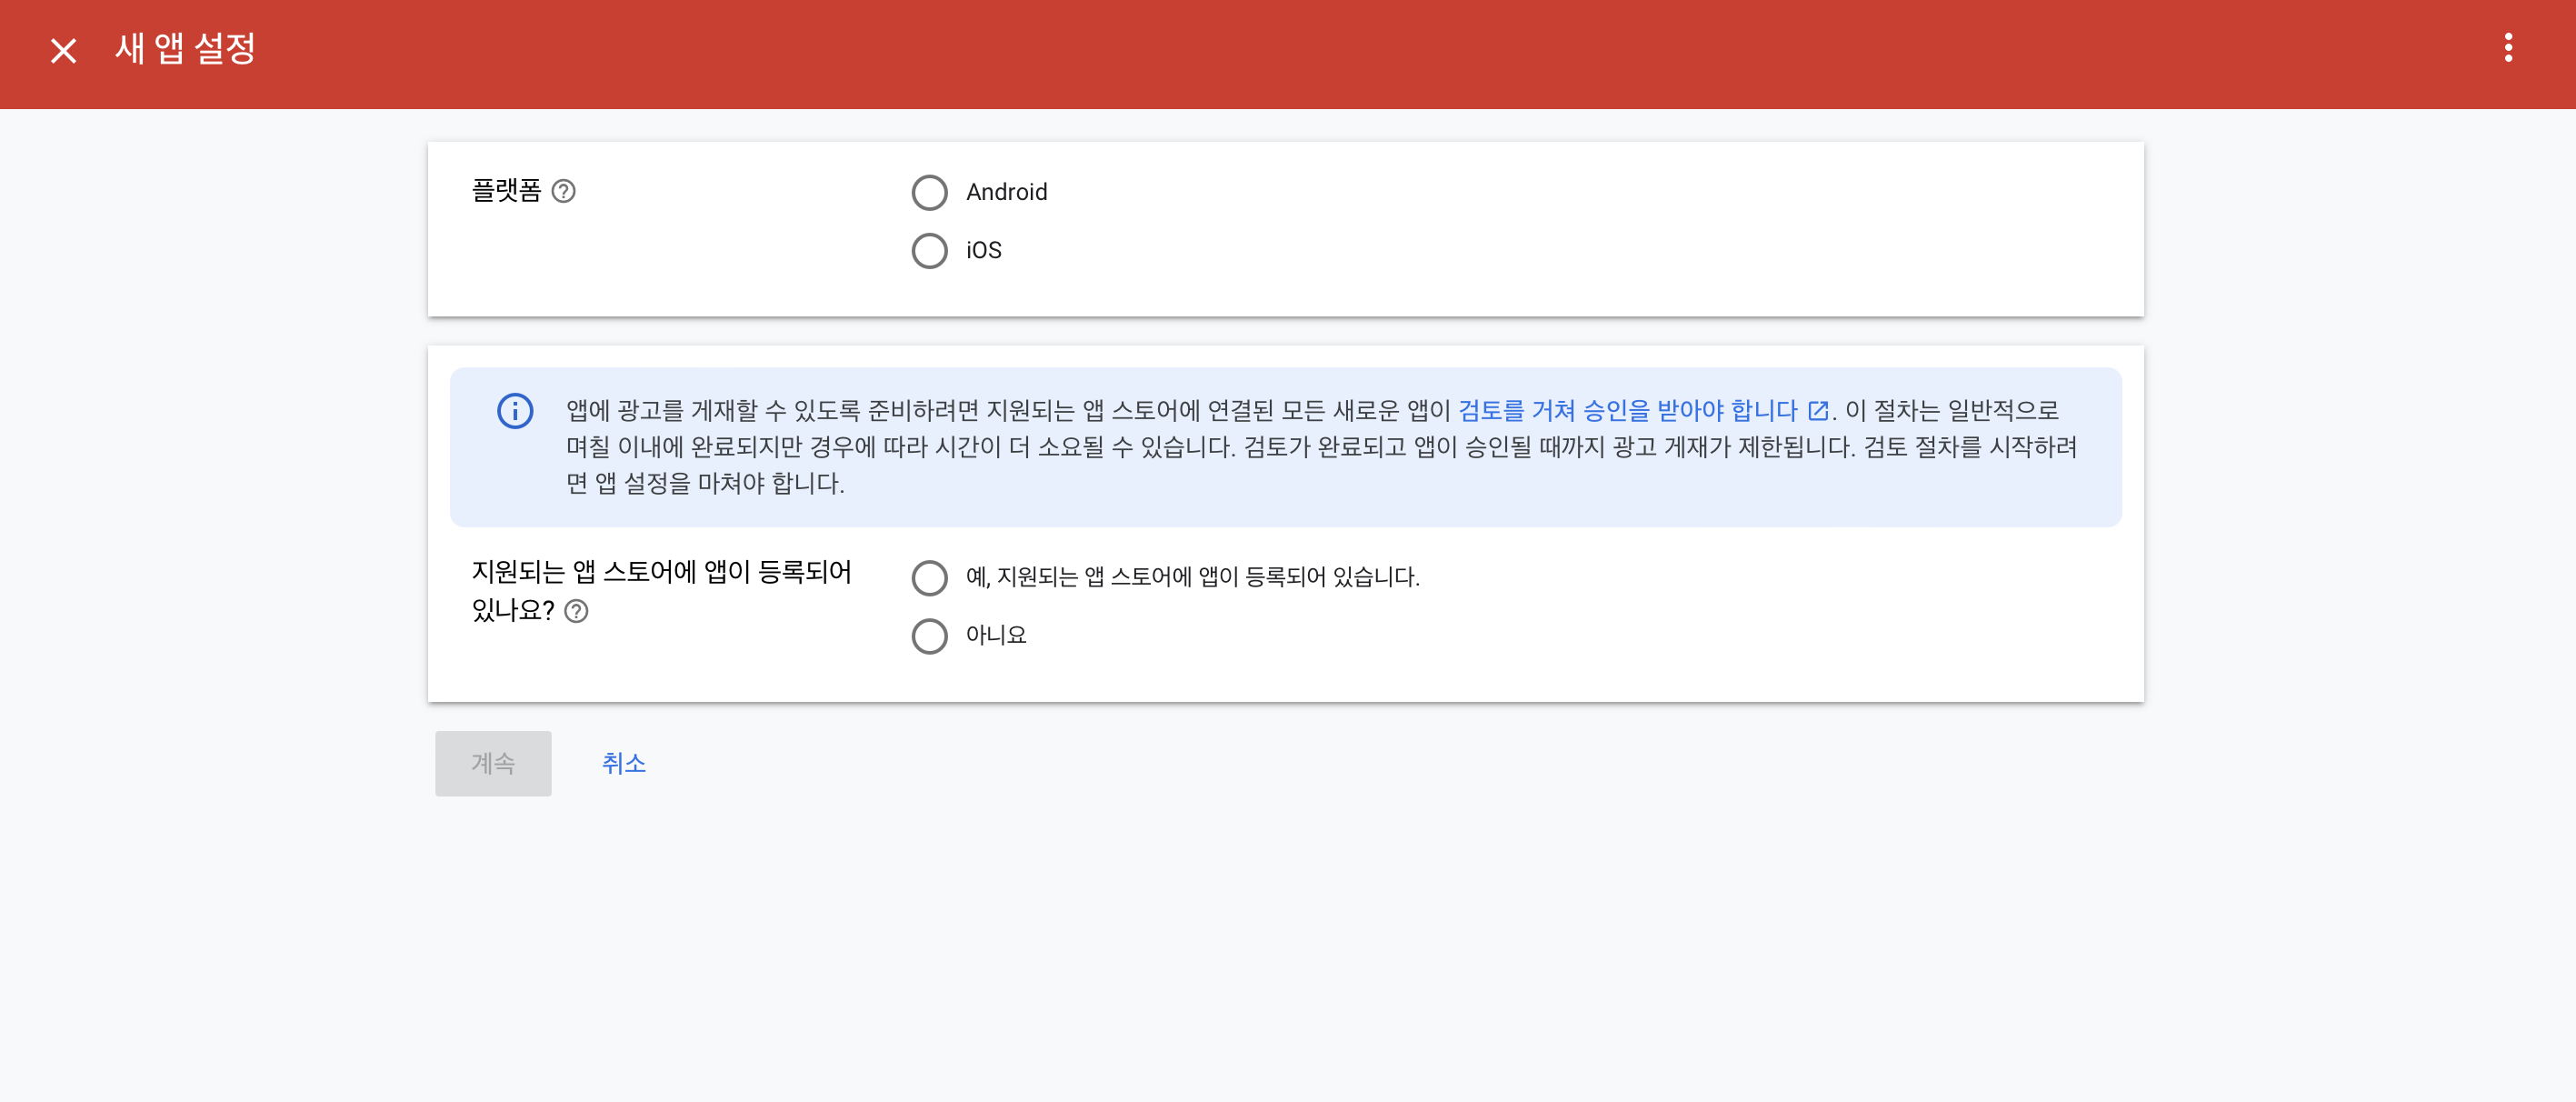The height and width of the screenshot is (1102, 2576).
Task: Click the 예, 지원되는 앱 스토어에 label text
Action: click(x=1192, y=577)
